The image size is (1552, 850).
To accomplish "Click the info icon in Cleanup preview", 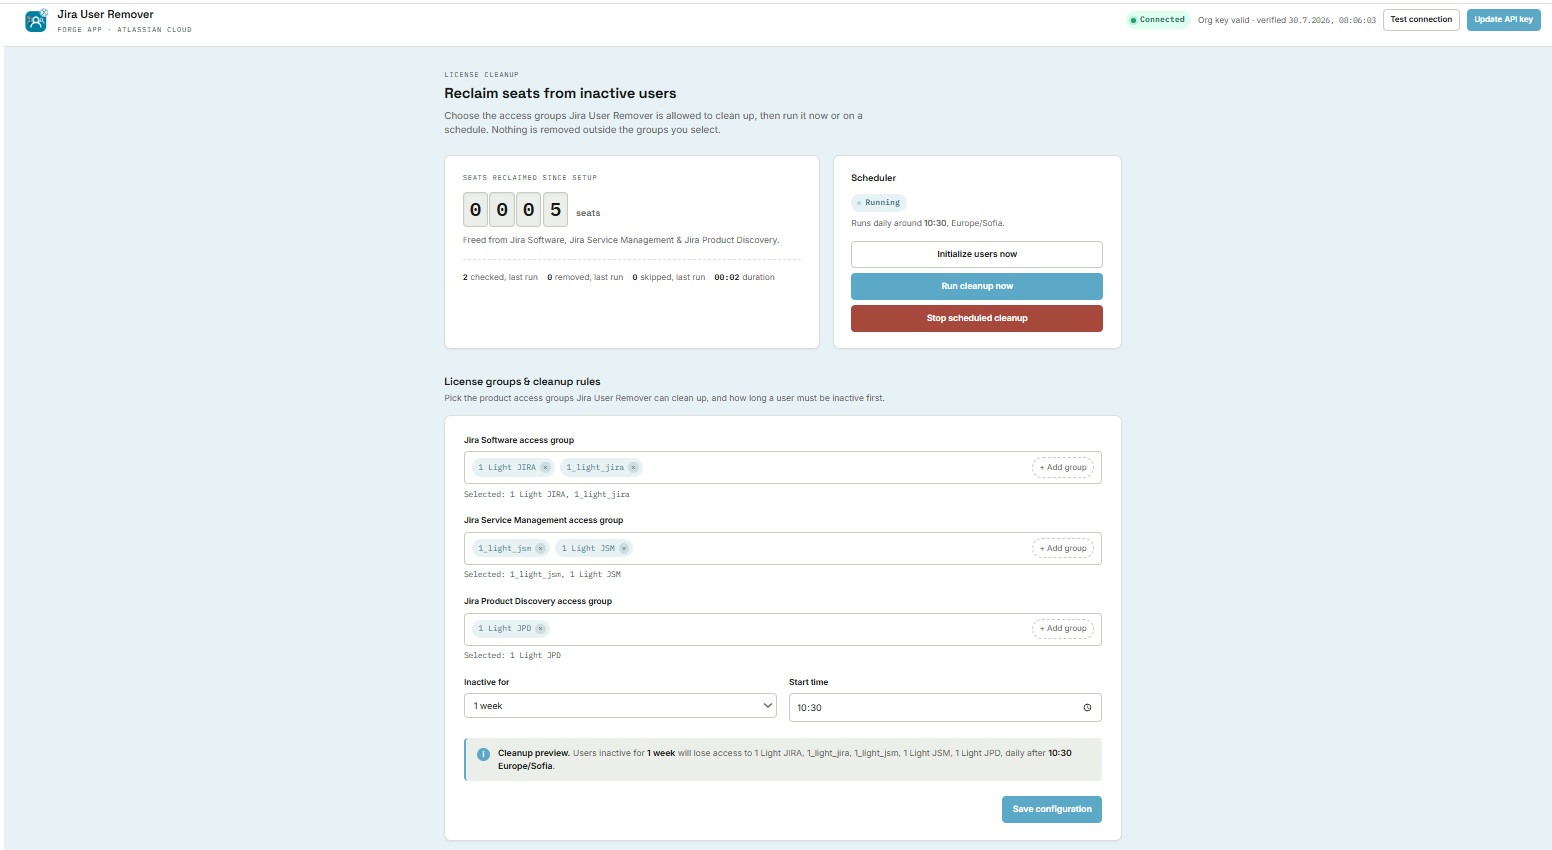I will point(483,754).
